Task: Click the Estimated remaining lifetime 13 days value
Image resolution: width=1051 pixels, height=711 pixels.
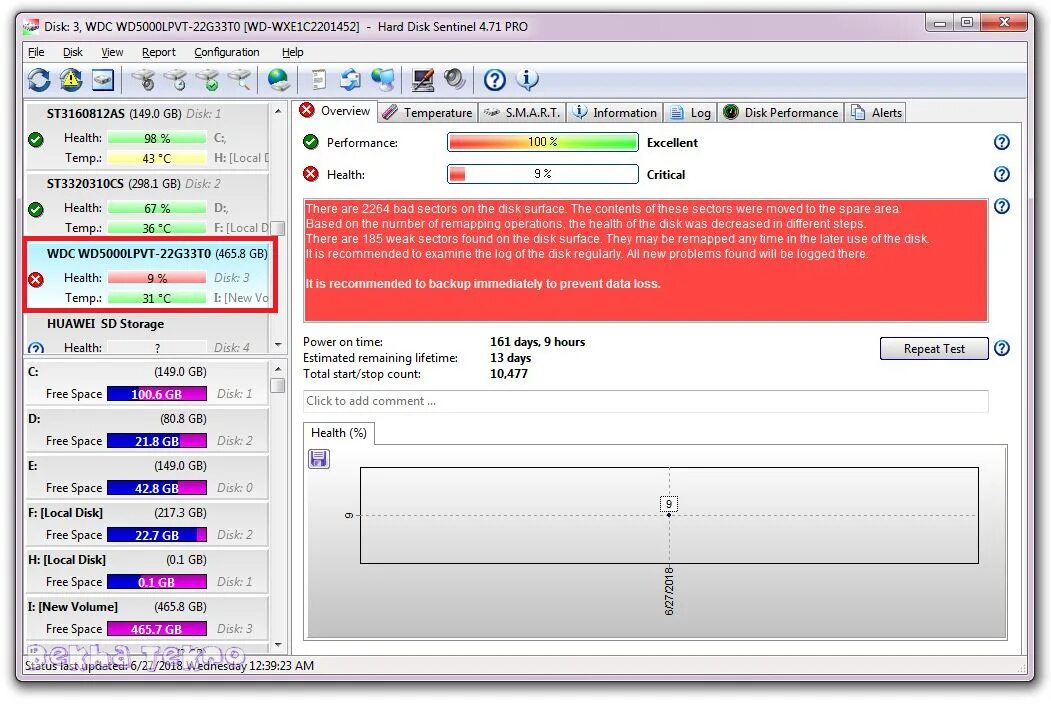Action: tap(510, 358)
